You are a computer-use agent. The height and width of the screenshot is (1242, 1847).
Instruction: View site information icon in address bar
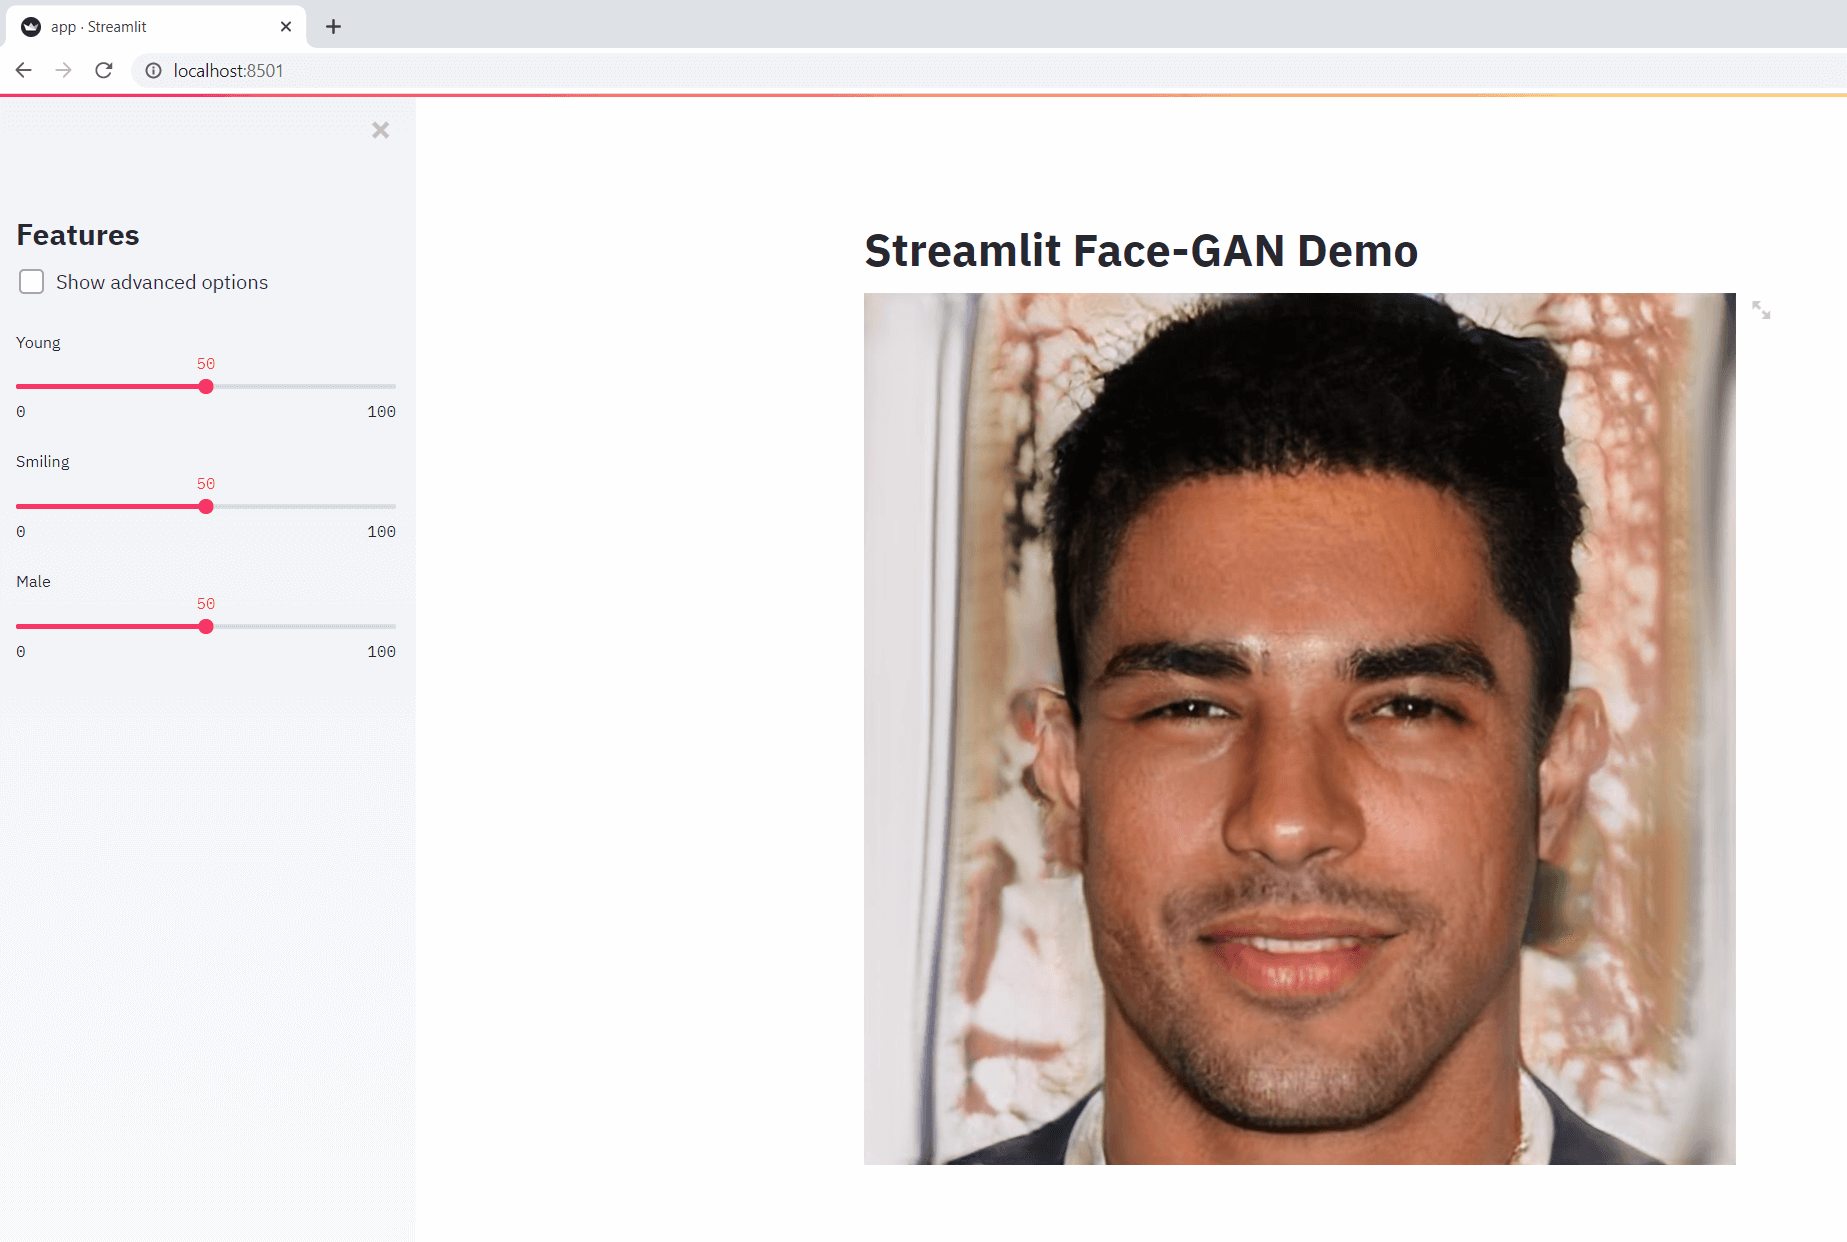click(x=153, y=71)
